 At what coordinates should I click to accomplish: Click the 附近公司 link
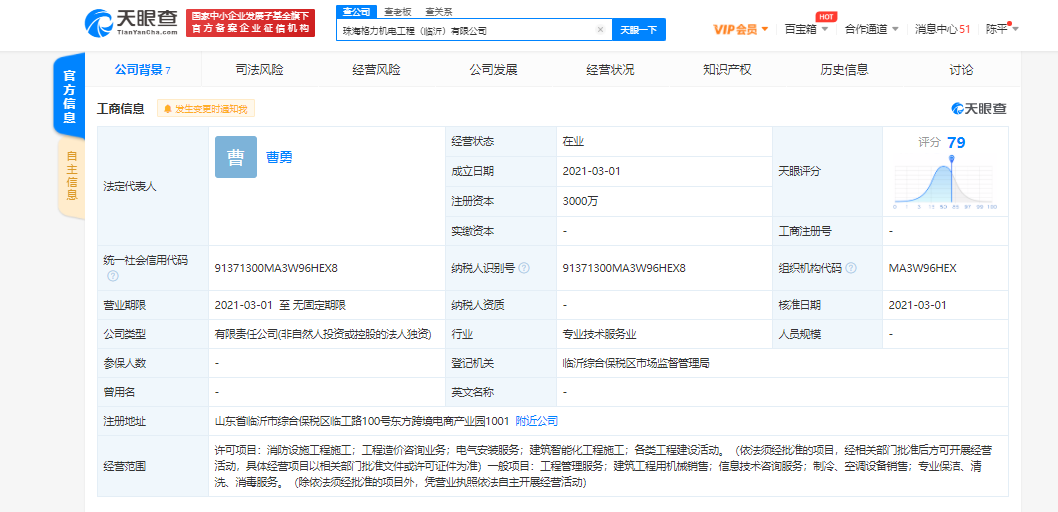point(537,421)
